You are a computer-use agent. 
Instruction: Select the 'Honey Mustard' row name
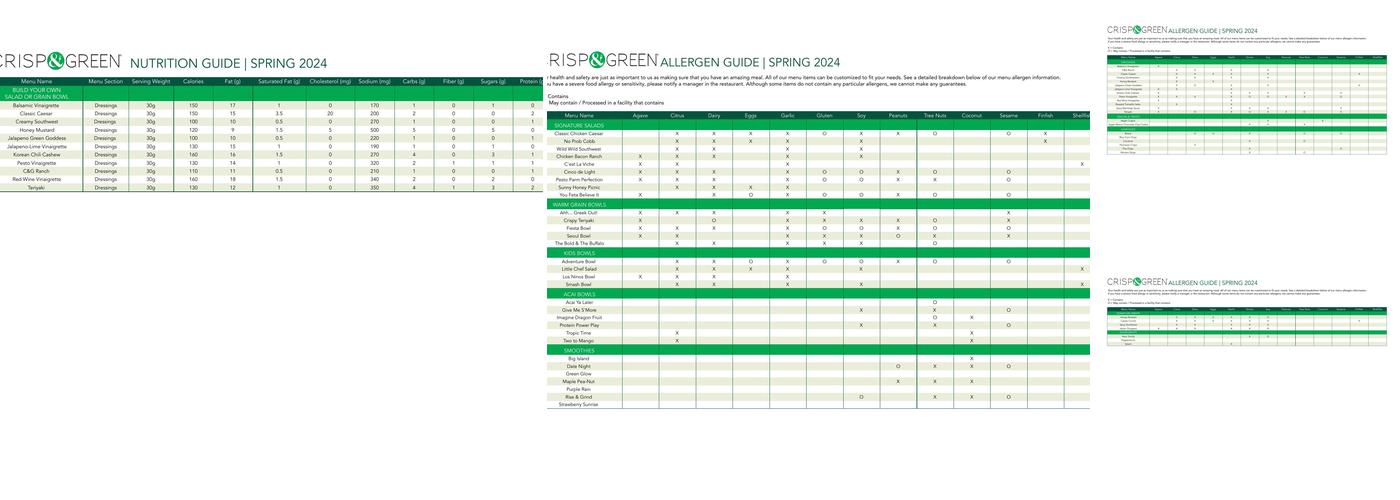(36, 130)
